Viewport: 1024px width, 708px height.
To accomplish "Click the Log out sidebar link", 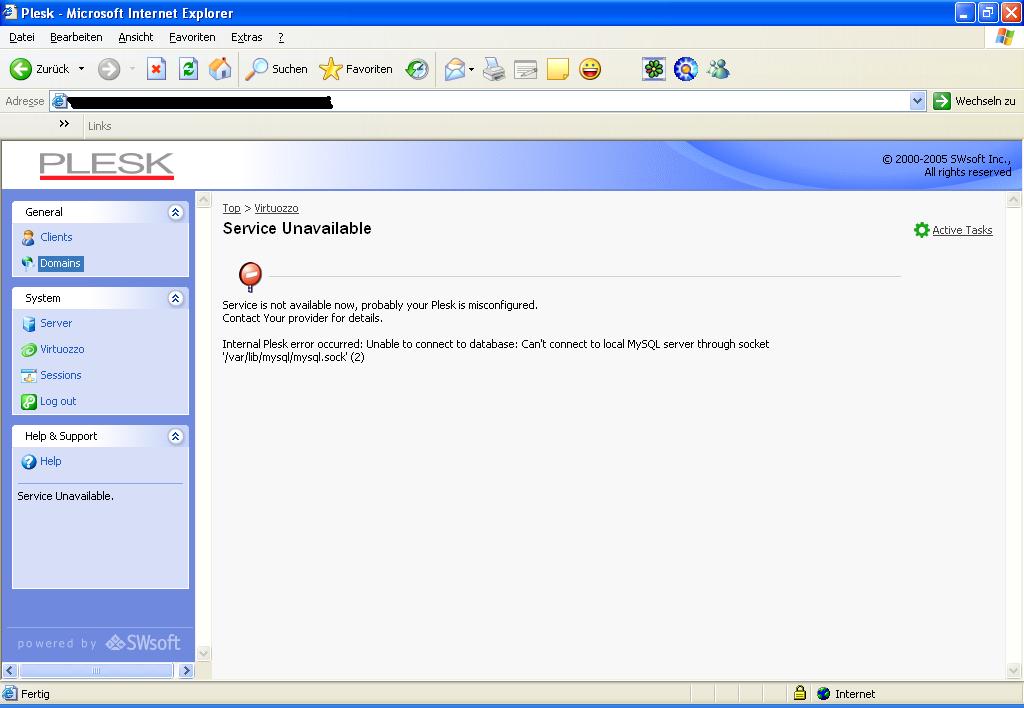I will (58, 402).
